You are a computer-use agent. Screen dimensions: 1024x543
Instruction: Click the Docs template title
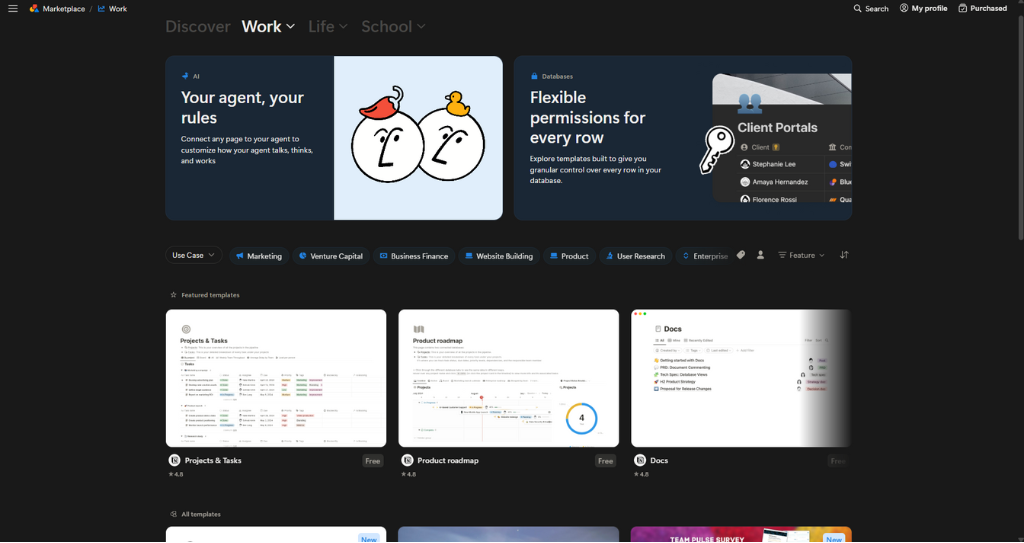click(x=659, y=461)
